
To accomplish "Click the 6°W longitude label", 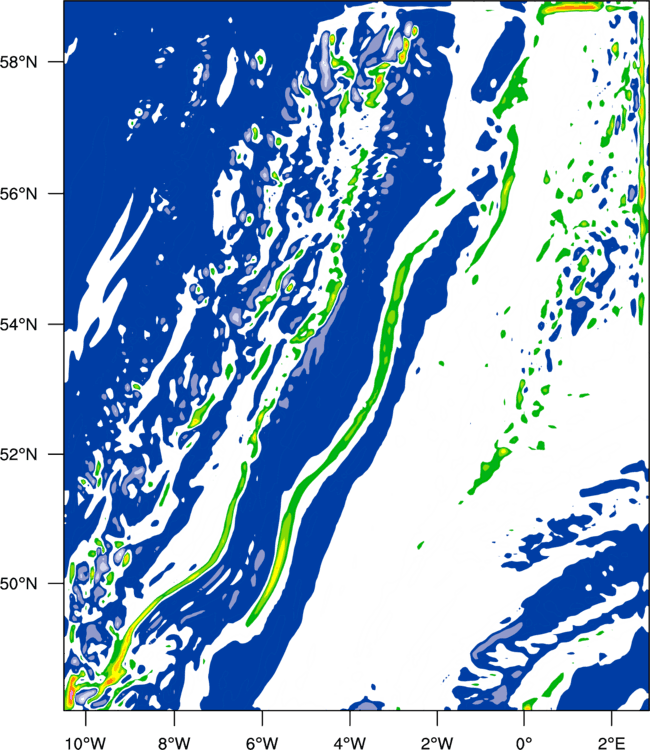I will 262,743.
